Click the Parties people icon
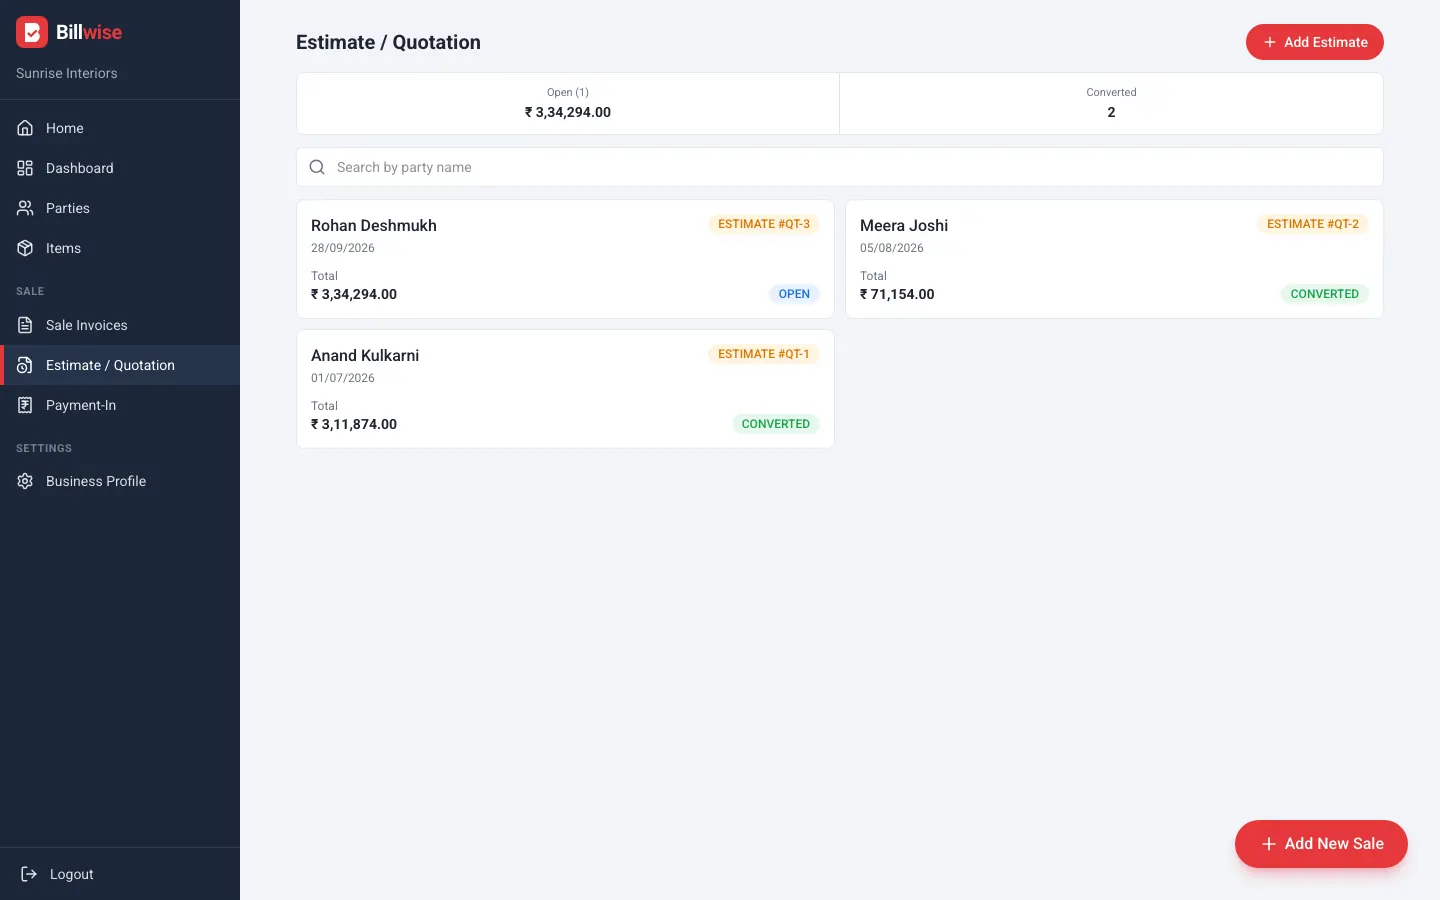Viewport: 1440px width, 900px height. pos(25,208)
